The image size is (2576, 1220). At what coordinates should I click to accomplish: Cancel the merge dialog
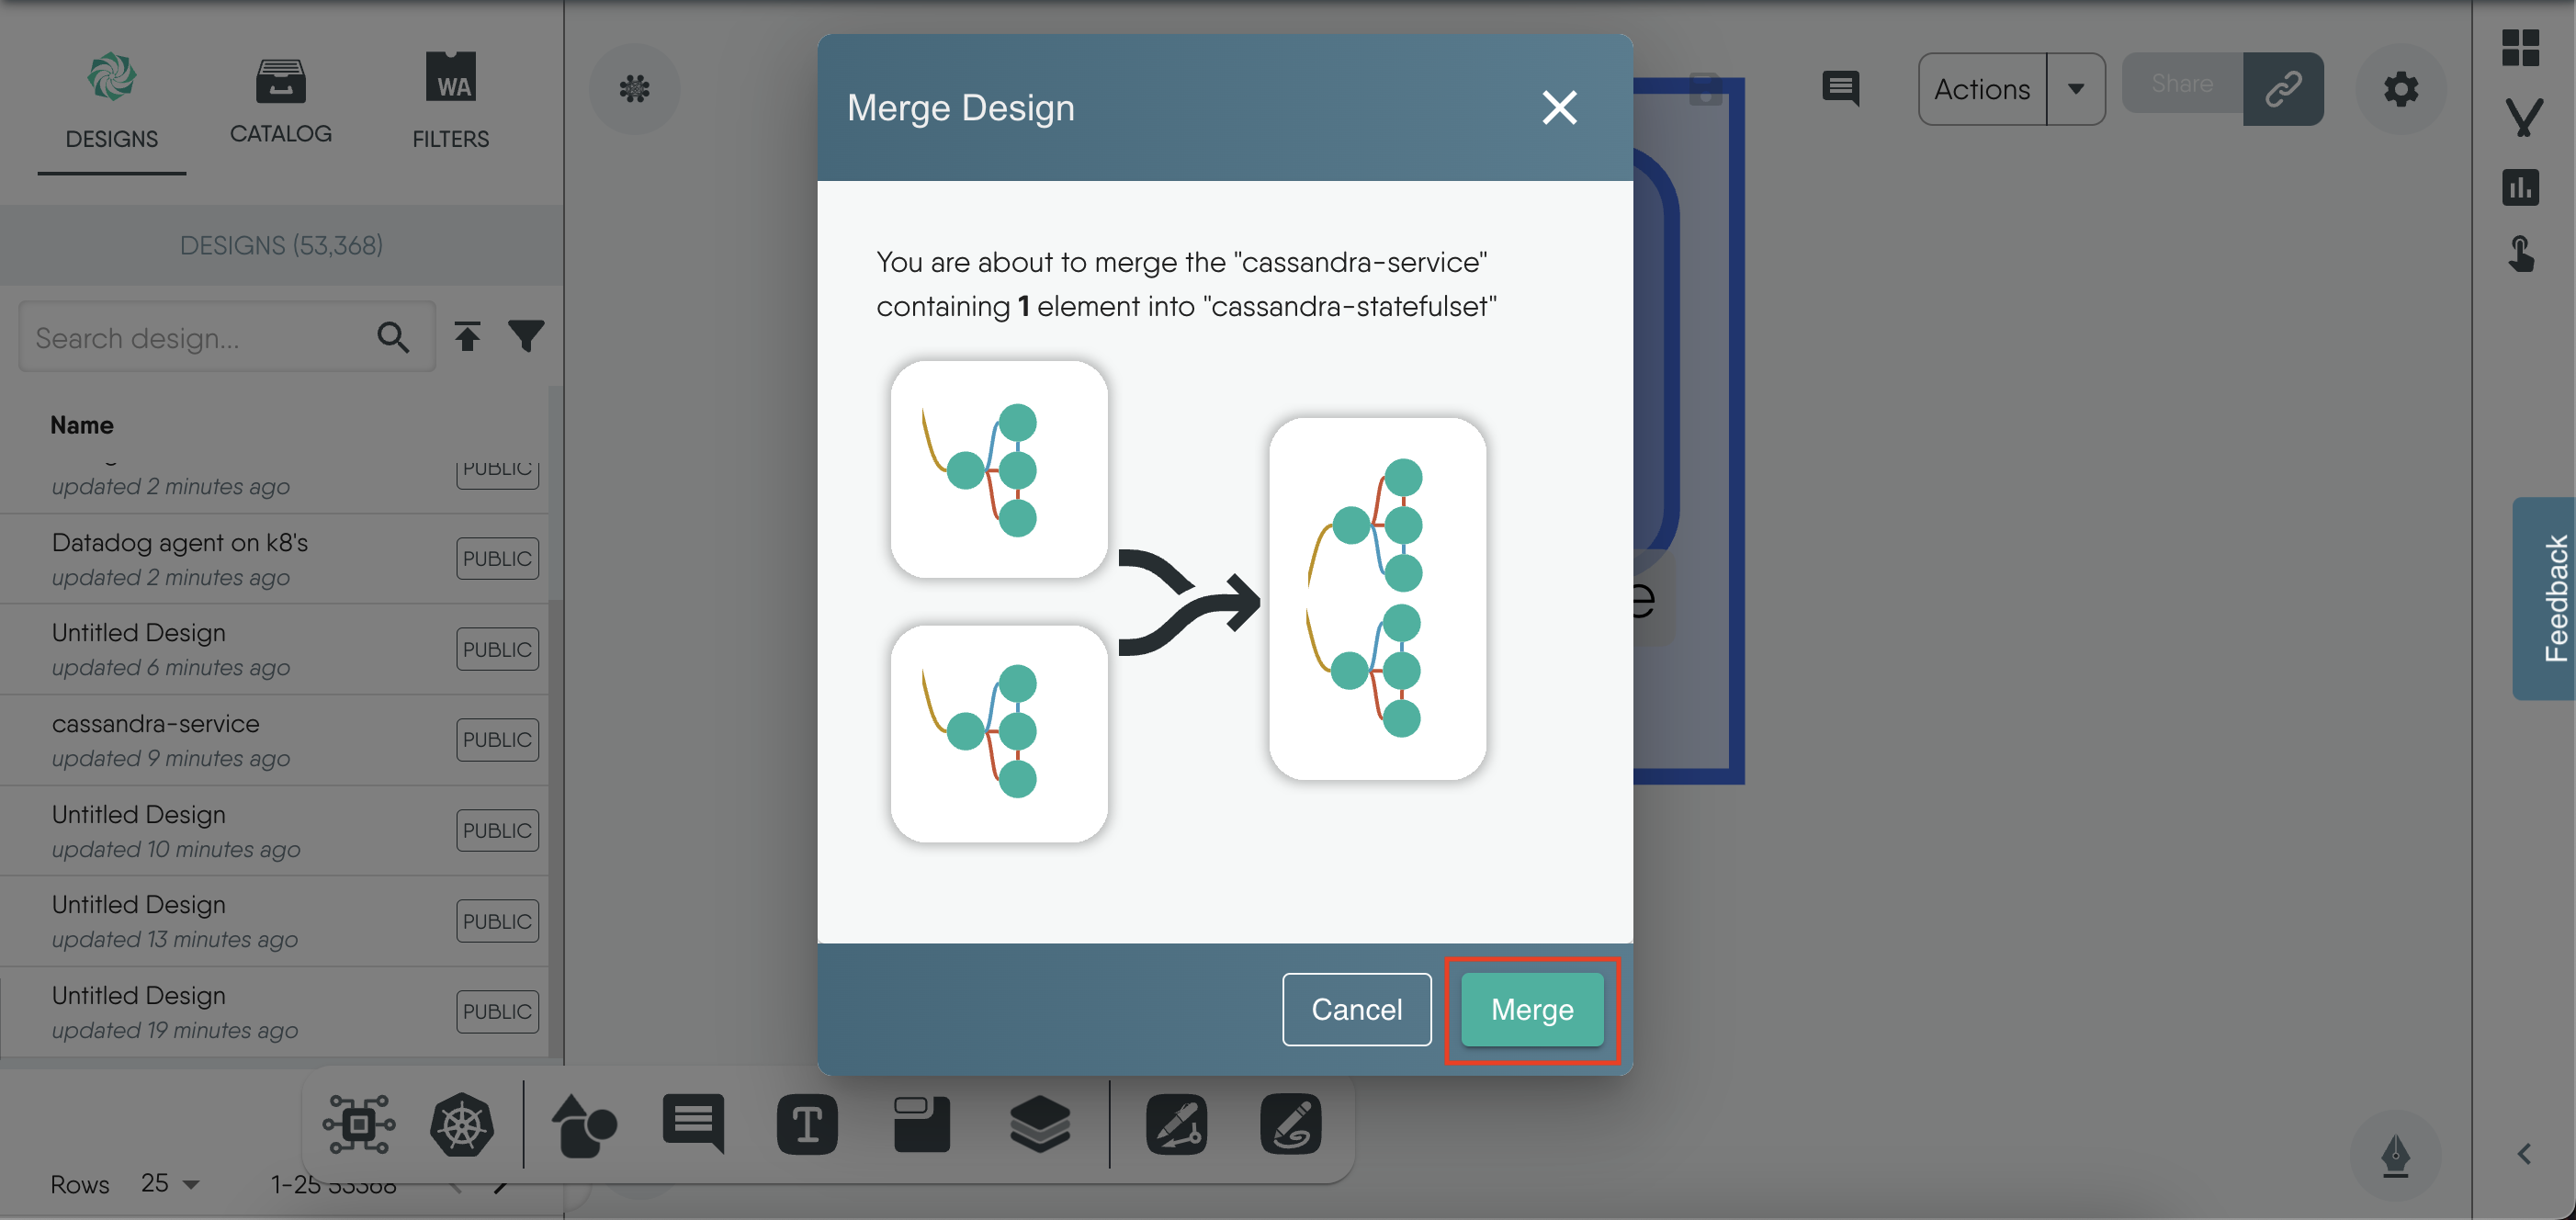1356,1010
